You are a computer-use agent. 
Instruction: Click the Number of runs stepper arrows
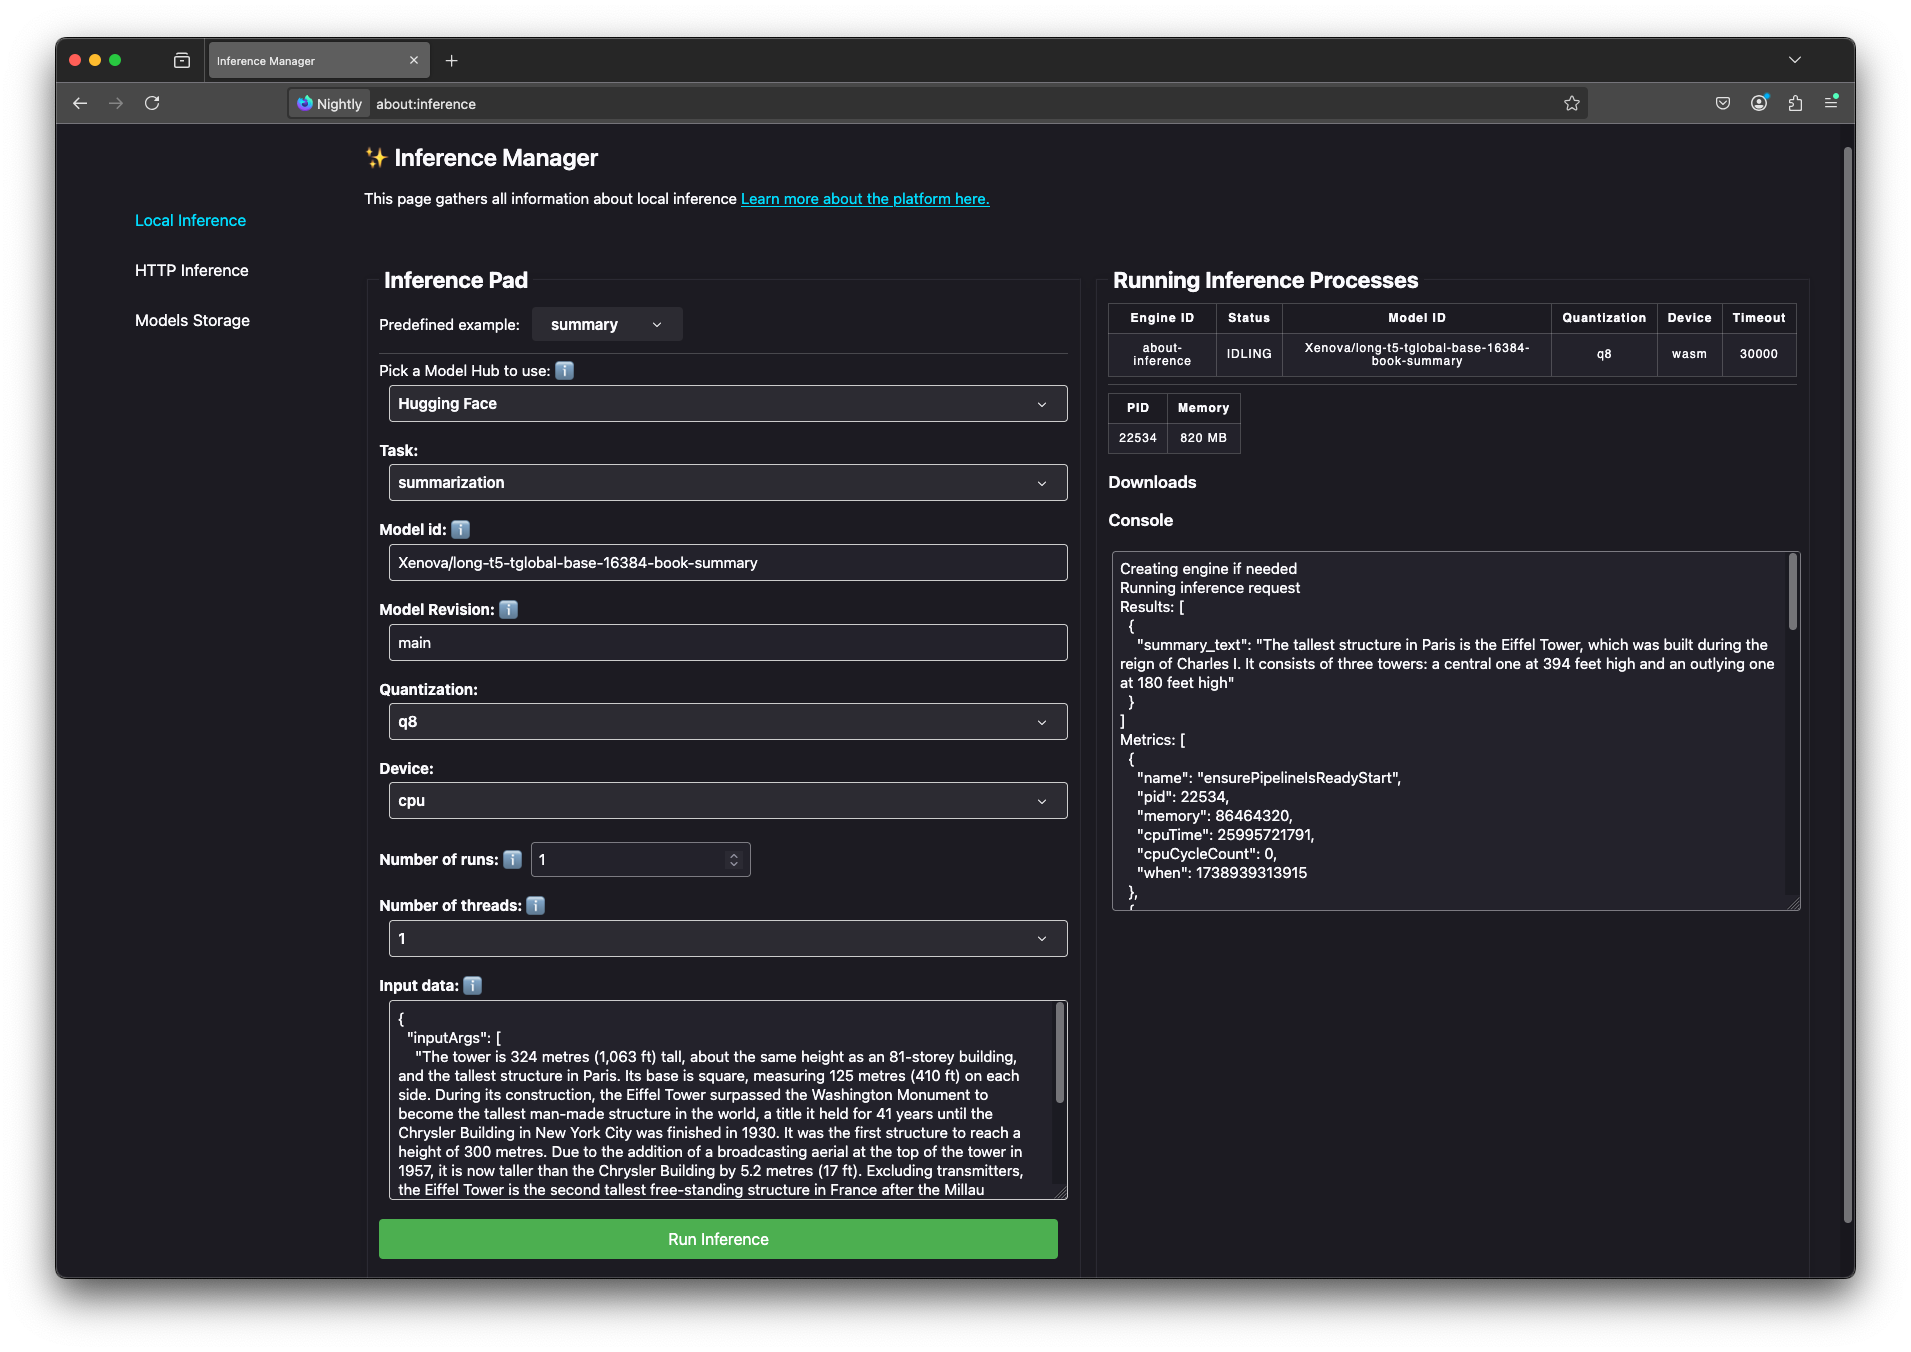tap(734, 859)
